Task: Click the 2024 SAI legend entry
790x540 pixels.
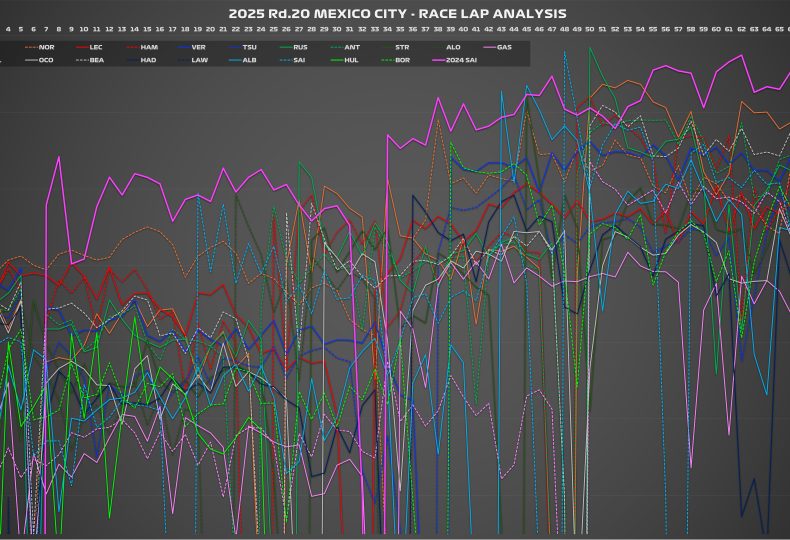Action: pyautogui.click(x=462, y=60)
